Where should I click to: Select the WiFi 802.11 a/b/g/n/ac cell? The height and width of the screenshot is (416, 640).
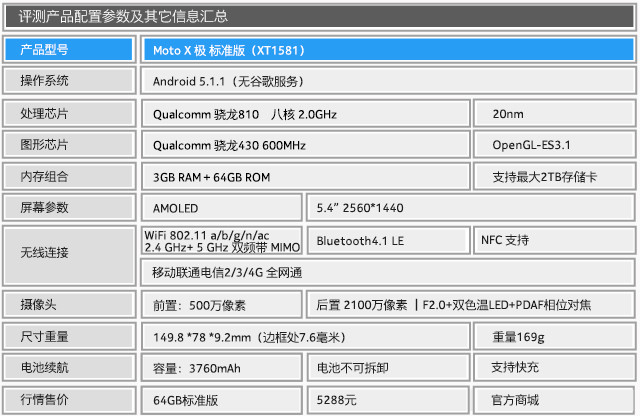[x=223, y=241]
